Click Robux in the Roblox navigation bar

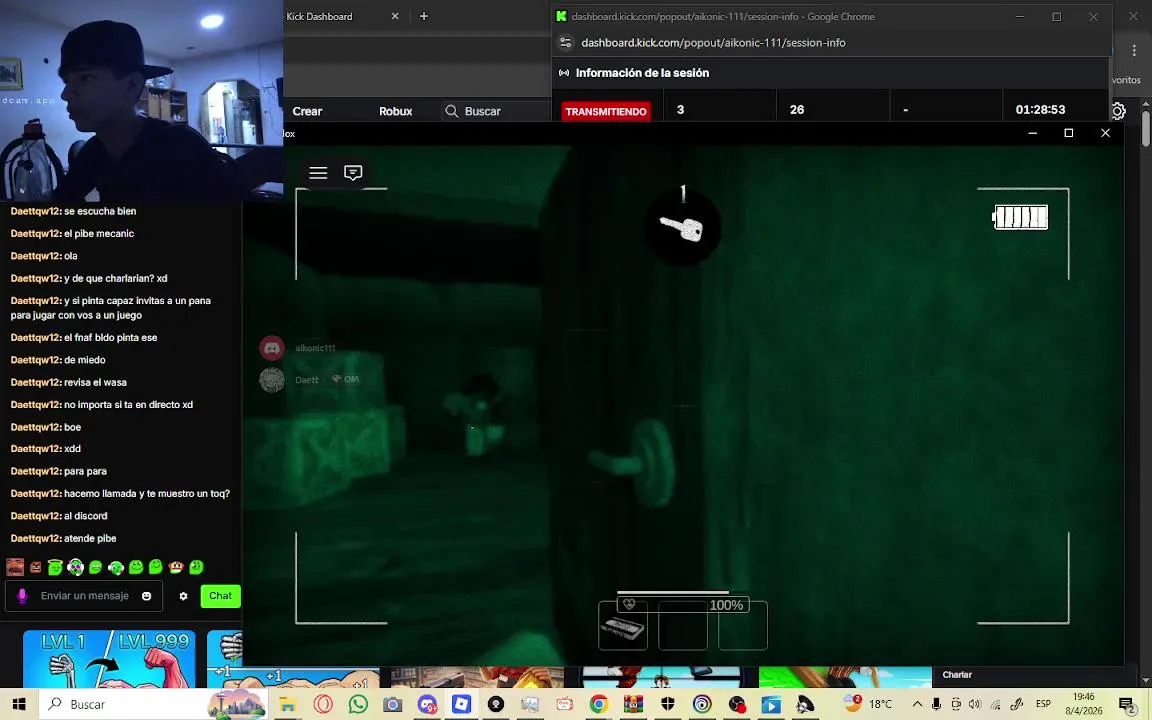[x=395, y=112]
